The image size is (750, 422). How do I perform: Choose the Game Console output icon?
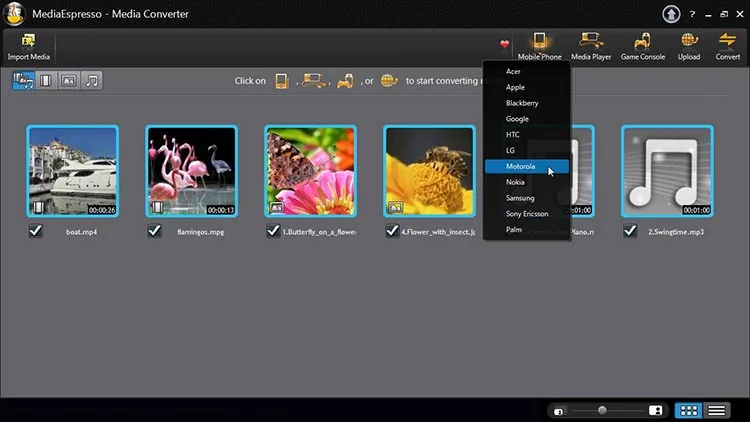click(x=642, y=47)
